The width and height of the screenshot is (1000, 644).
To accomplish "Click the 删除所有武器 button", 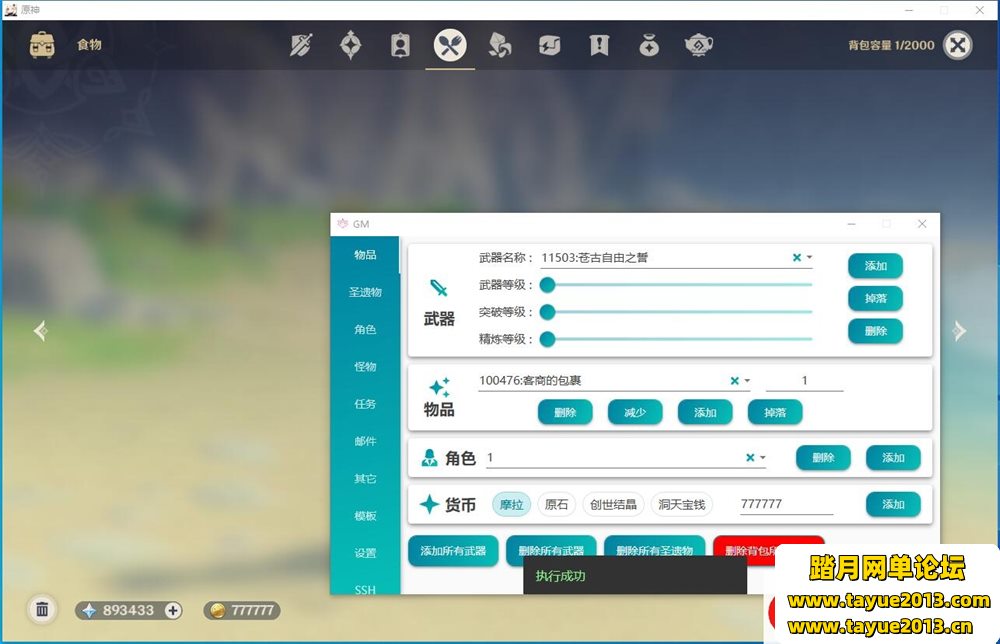I will pos(551,550).
